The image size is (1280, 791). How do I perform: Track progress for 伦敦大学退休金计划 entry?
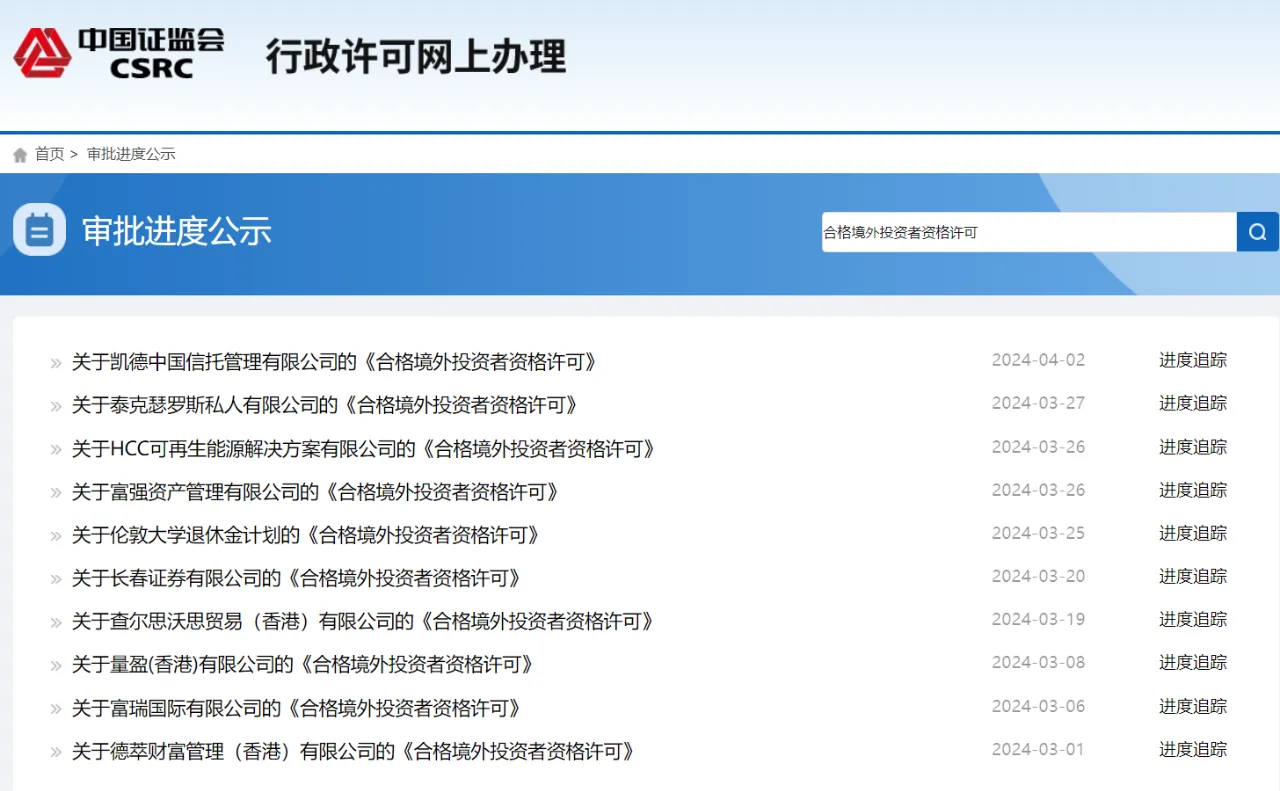[1192, 534]
